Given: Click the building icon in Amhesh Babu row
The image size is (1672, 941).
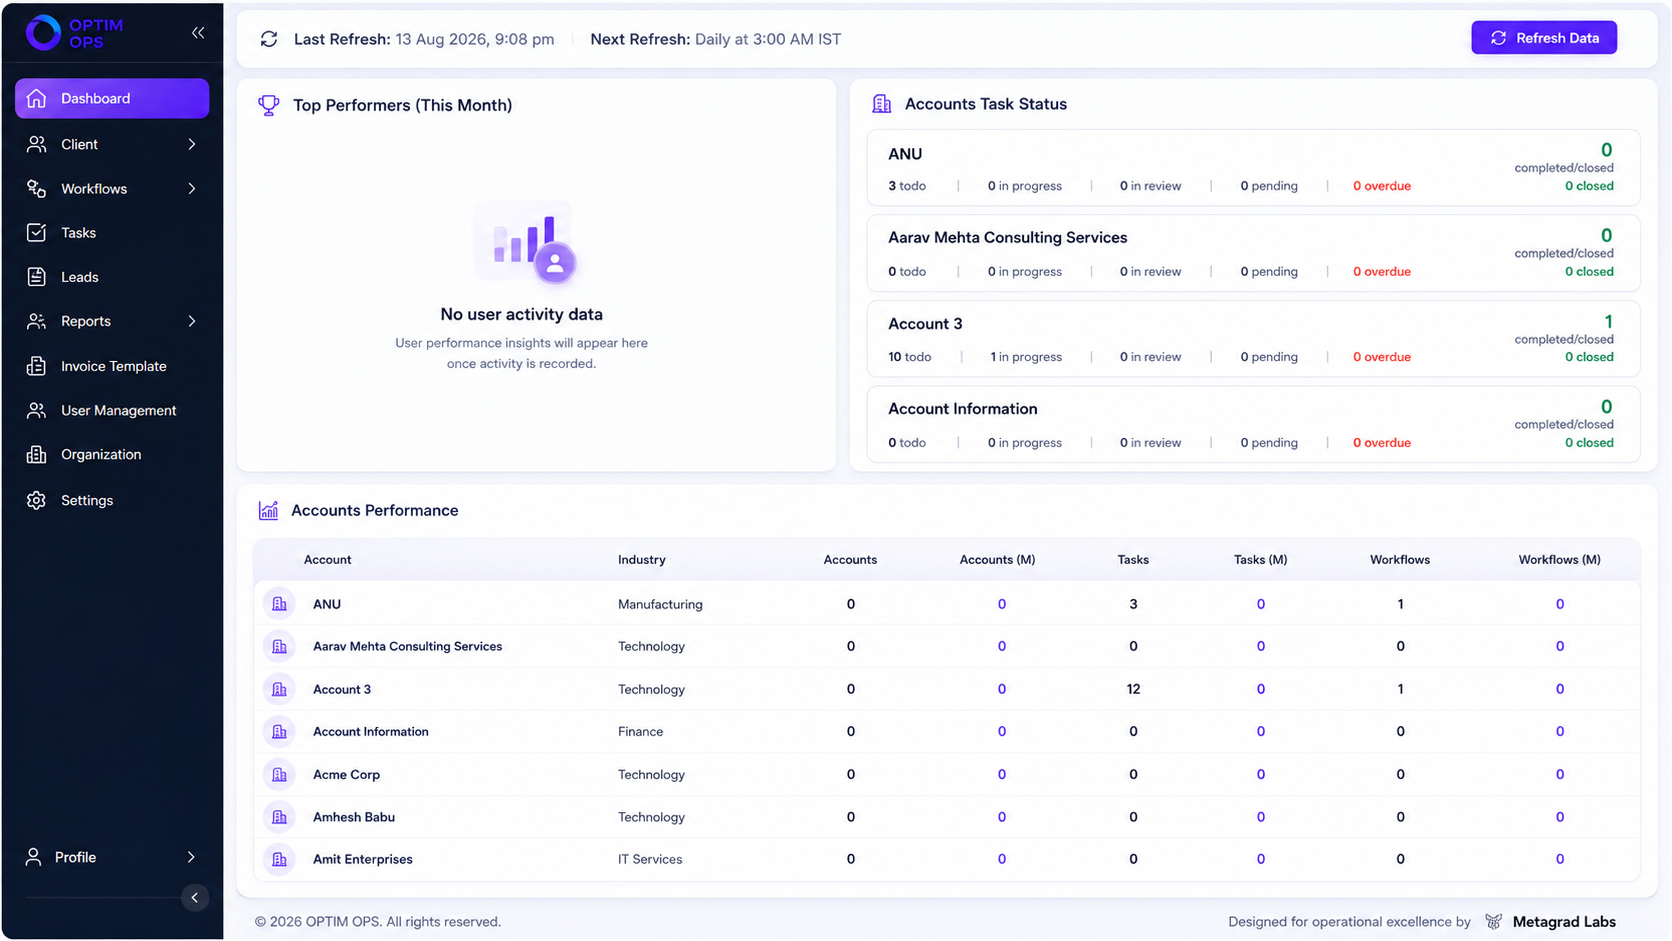Looking at the screenshot, I should [280, 817].
